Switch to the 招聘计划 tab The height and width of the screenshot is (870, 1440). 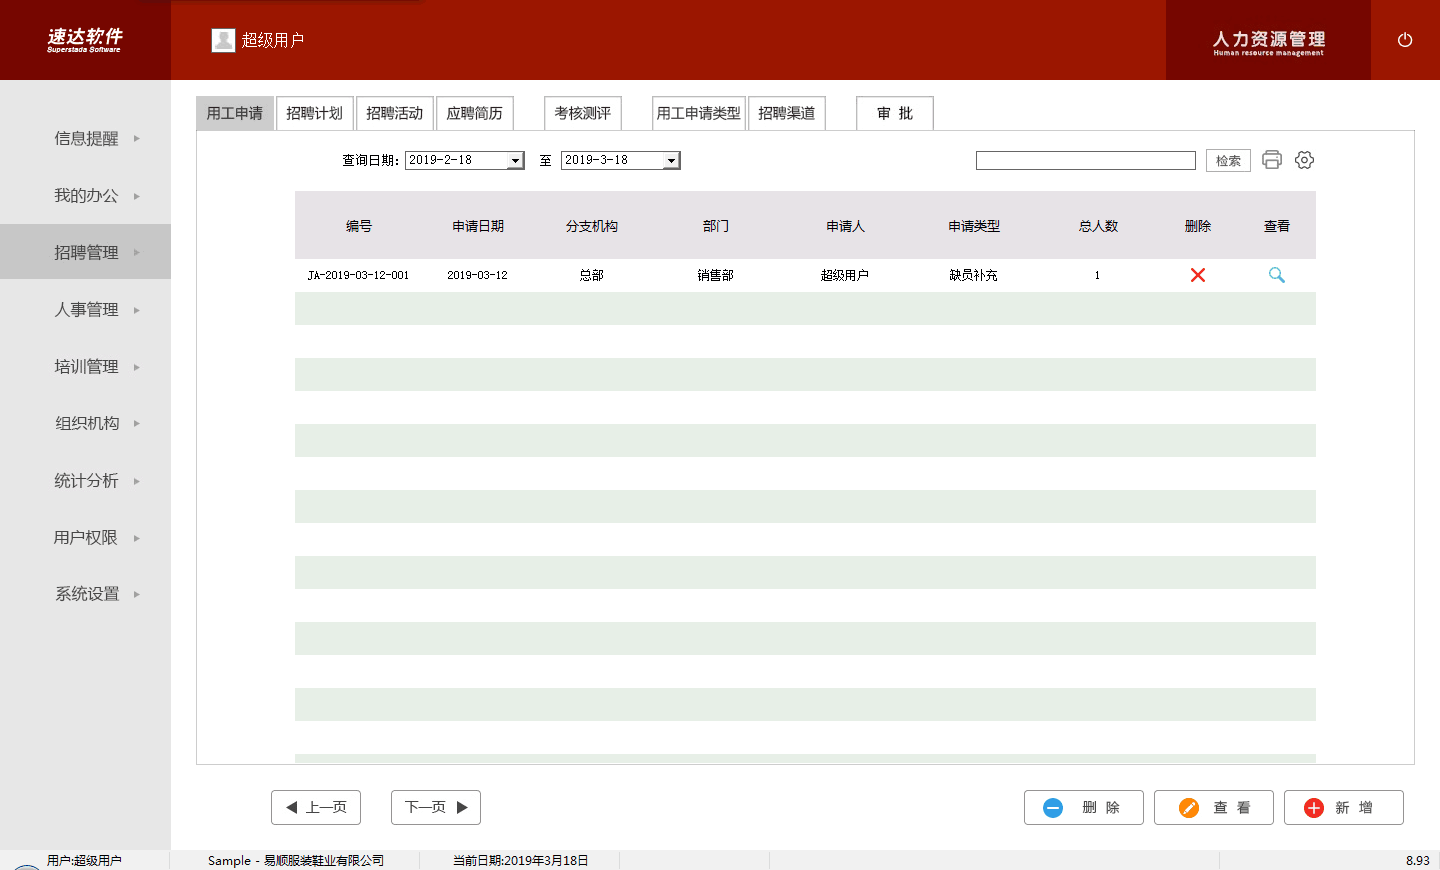point(314,113)
